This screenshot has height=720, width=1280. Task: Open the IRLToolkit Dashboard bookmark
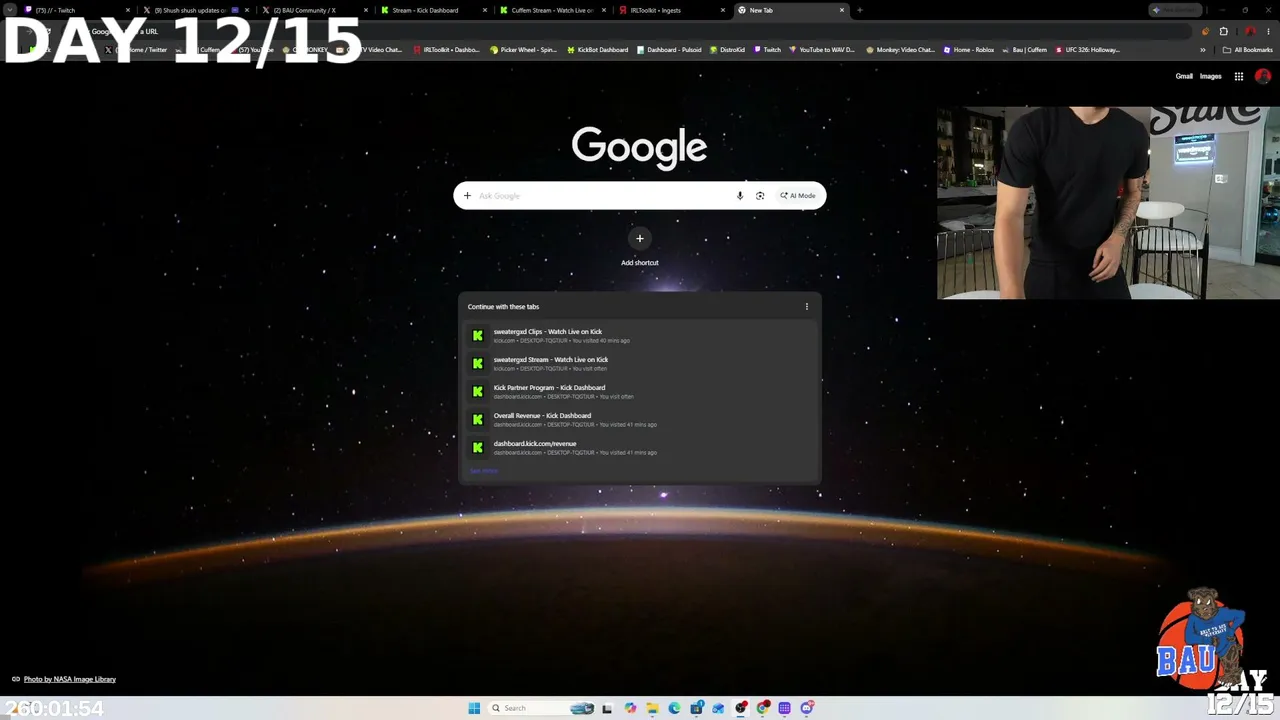(x=447, y=50)
